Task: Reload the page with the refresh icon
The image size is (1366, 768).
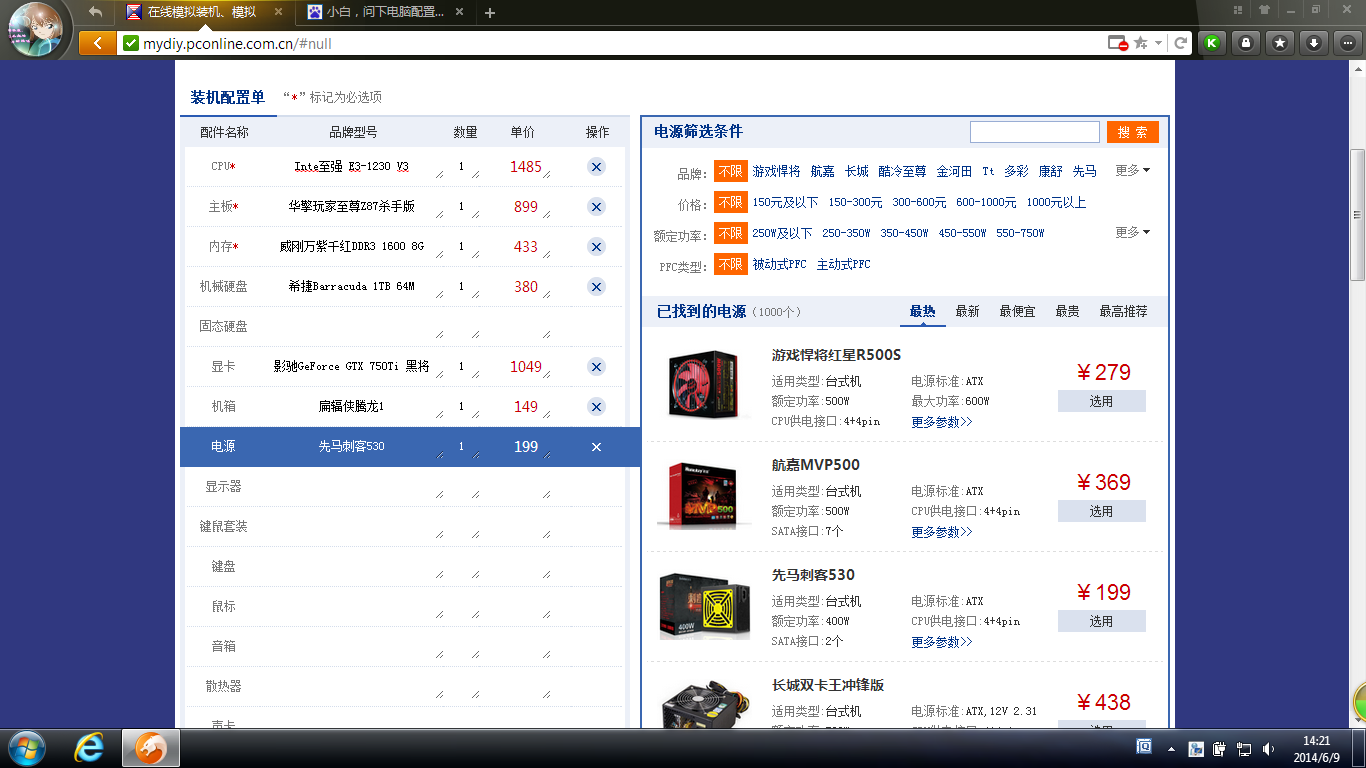Action: 1181,43
